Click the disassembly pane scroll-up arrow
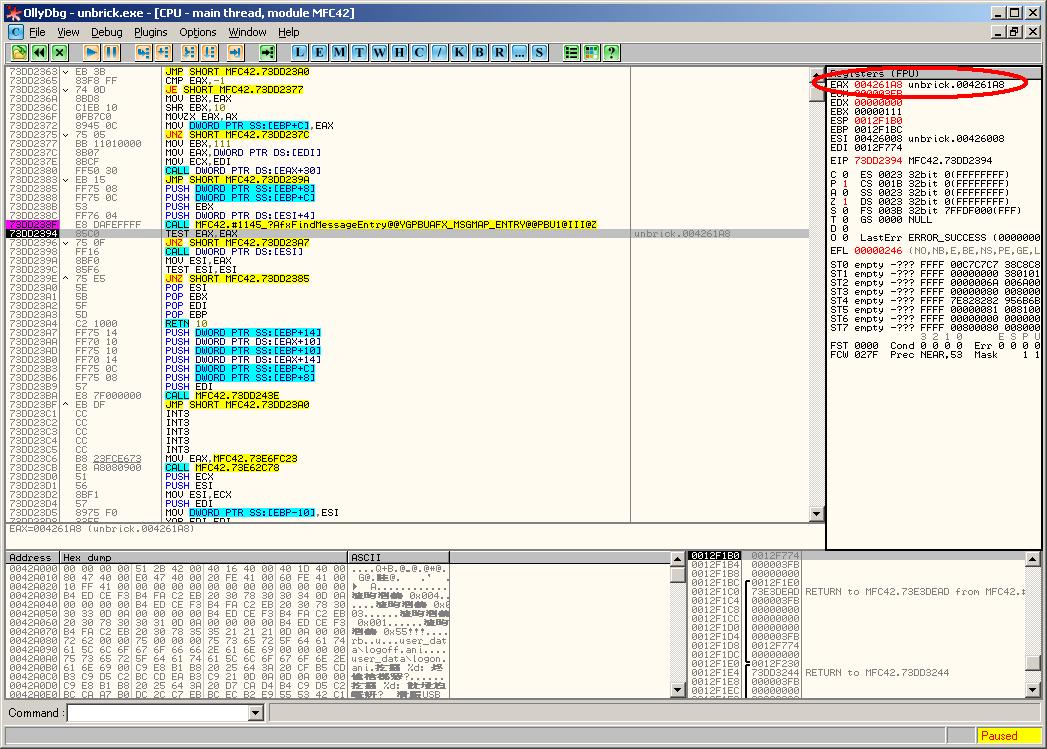The image size is (1047, 749). click(x=816, y=75)
